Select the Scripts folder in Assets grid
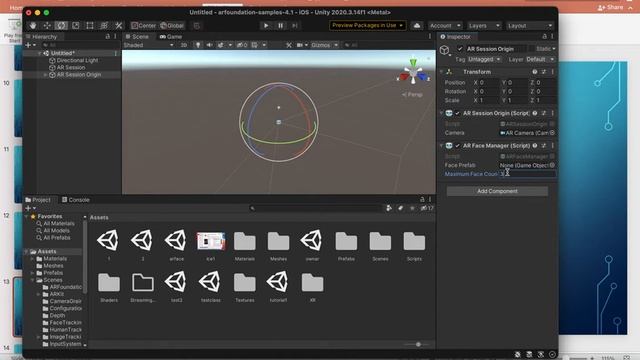 pyautogui.click(x=414, y=246)
